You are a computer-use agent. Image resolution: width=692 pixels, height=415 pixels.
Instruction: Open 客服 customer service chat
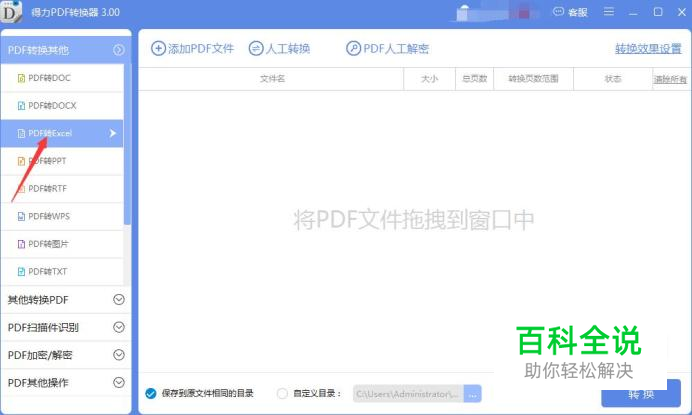pyautogui.click(x=570, y=12)
